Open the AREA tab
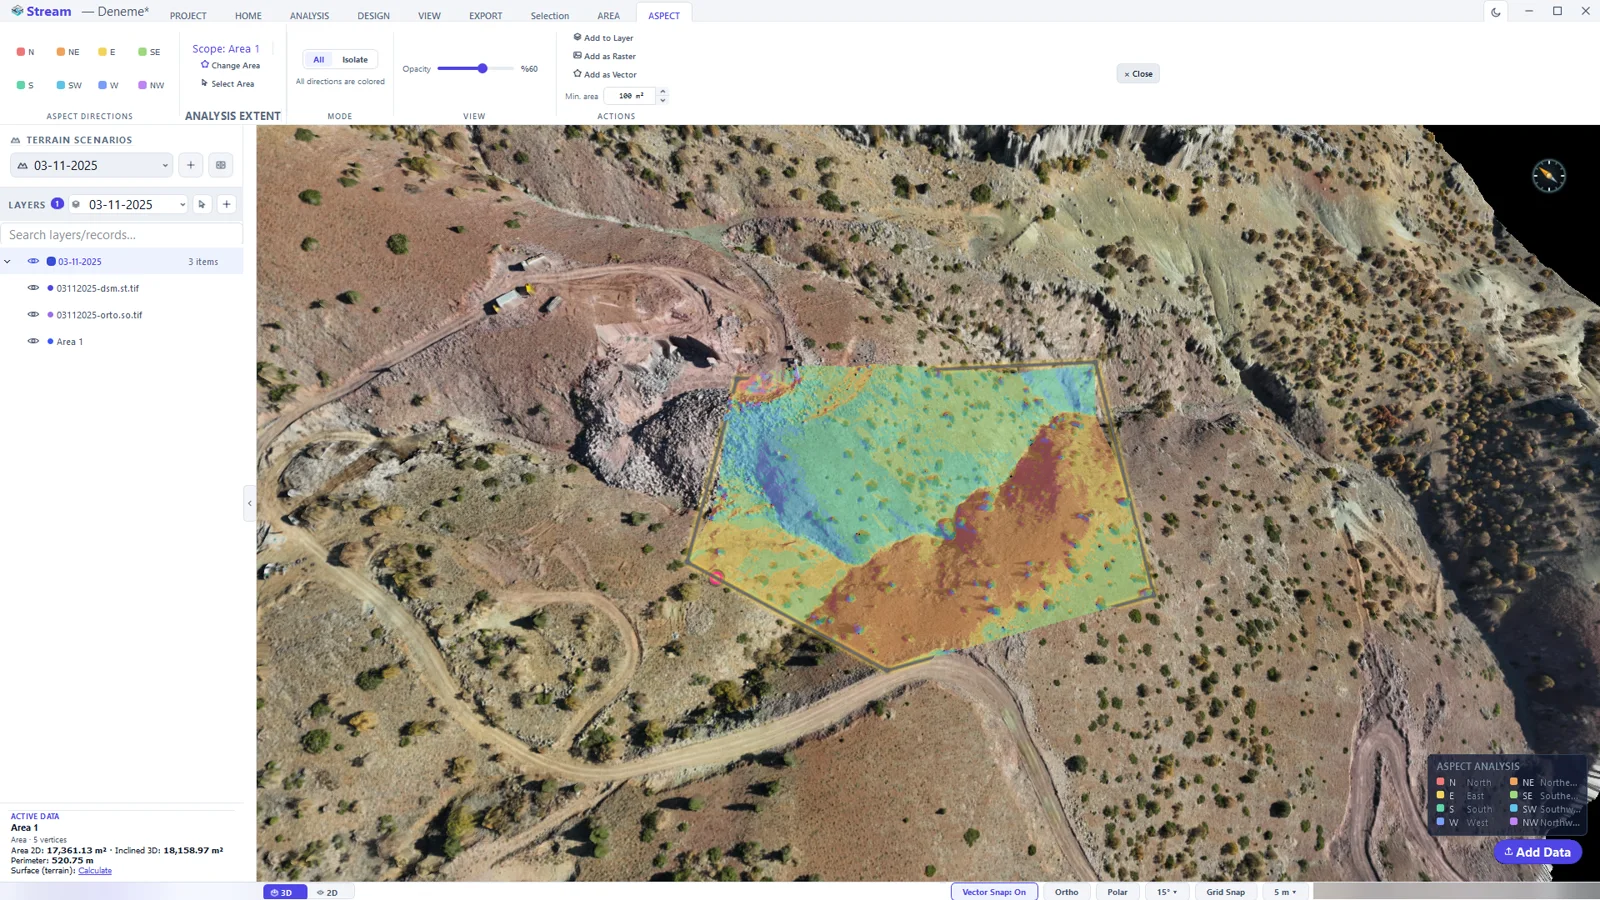 (x=608, y=15)
